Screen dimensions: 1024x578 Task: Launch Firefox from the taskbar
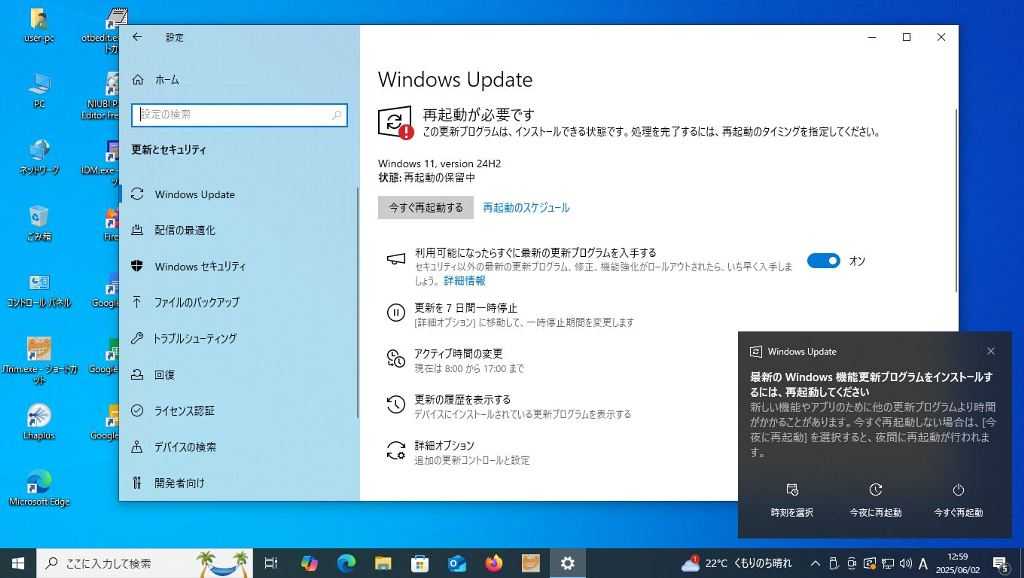coord(494,563)
